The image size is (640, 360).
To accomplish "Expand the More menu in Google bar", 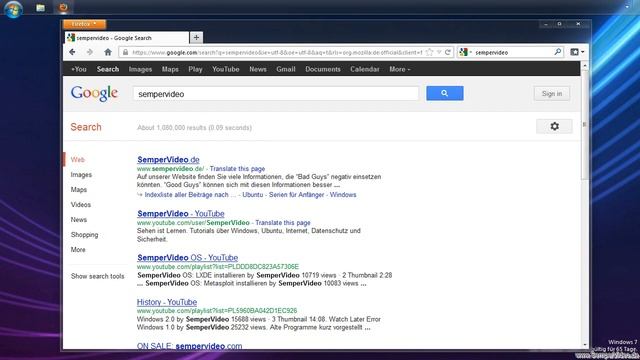I will point(400,69).
